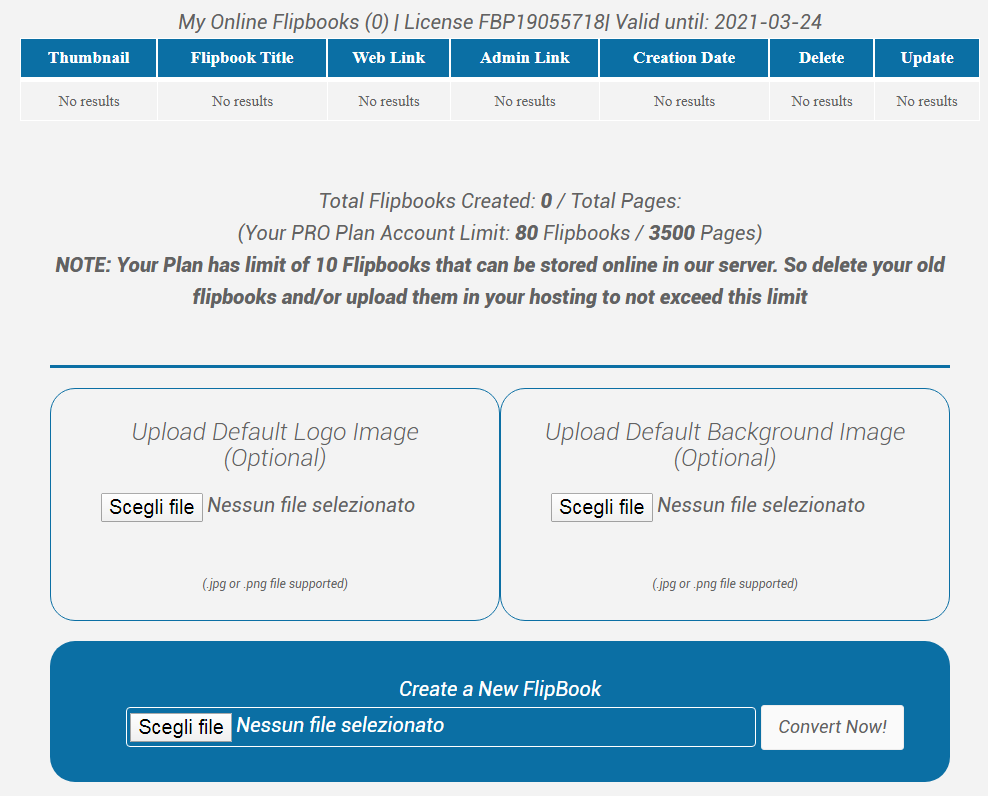Choose a file for the default background image
This screenshot has width=988, height=796.
(601, 507)
